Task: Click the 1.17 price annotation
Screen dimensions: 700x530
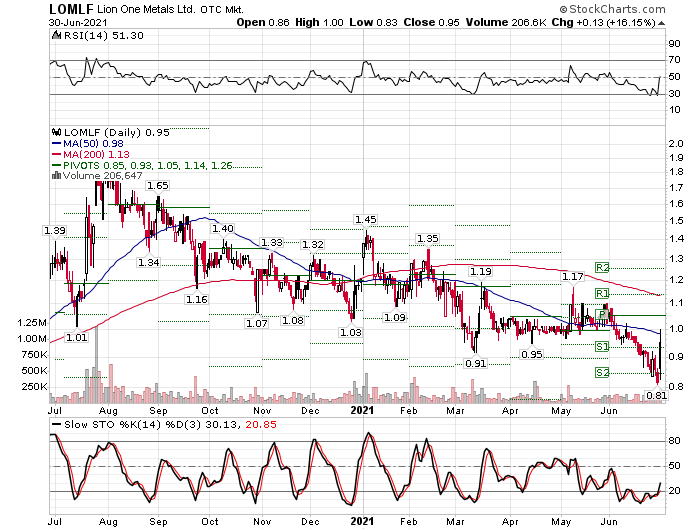Action: (572, 277)
